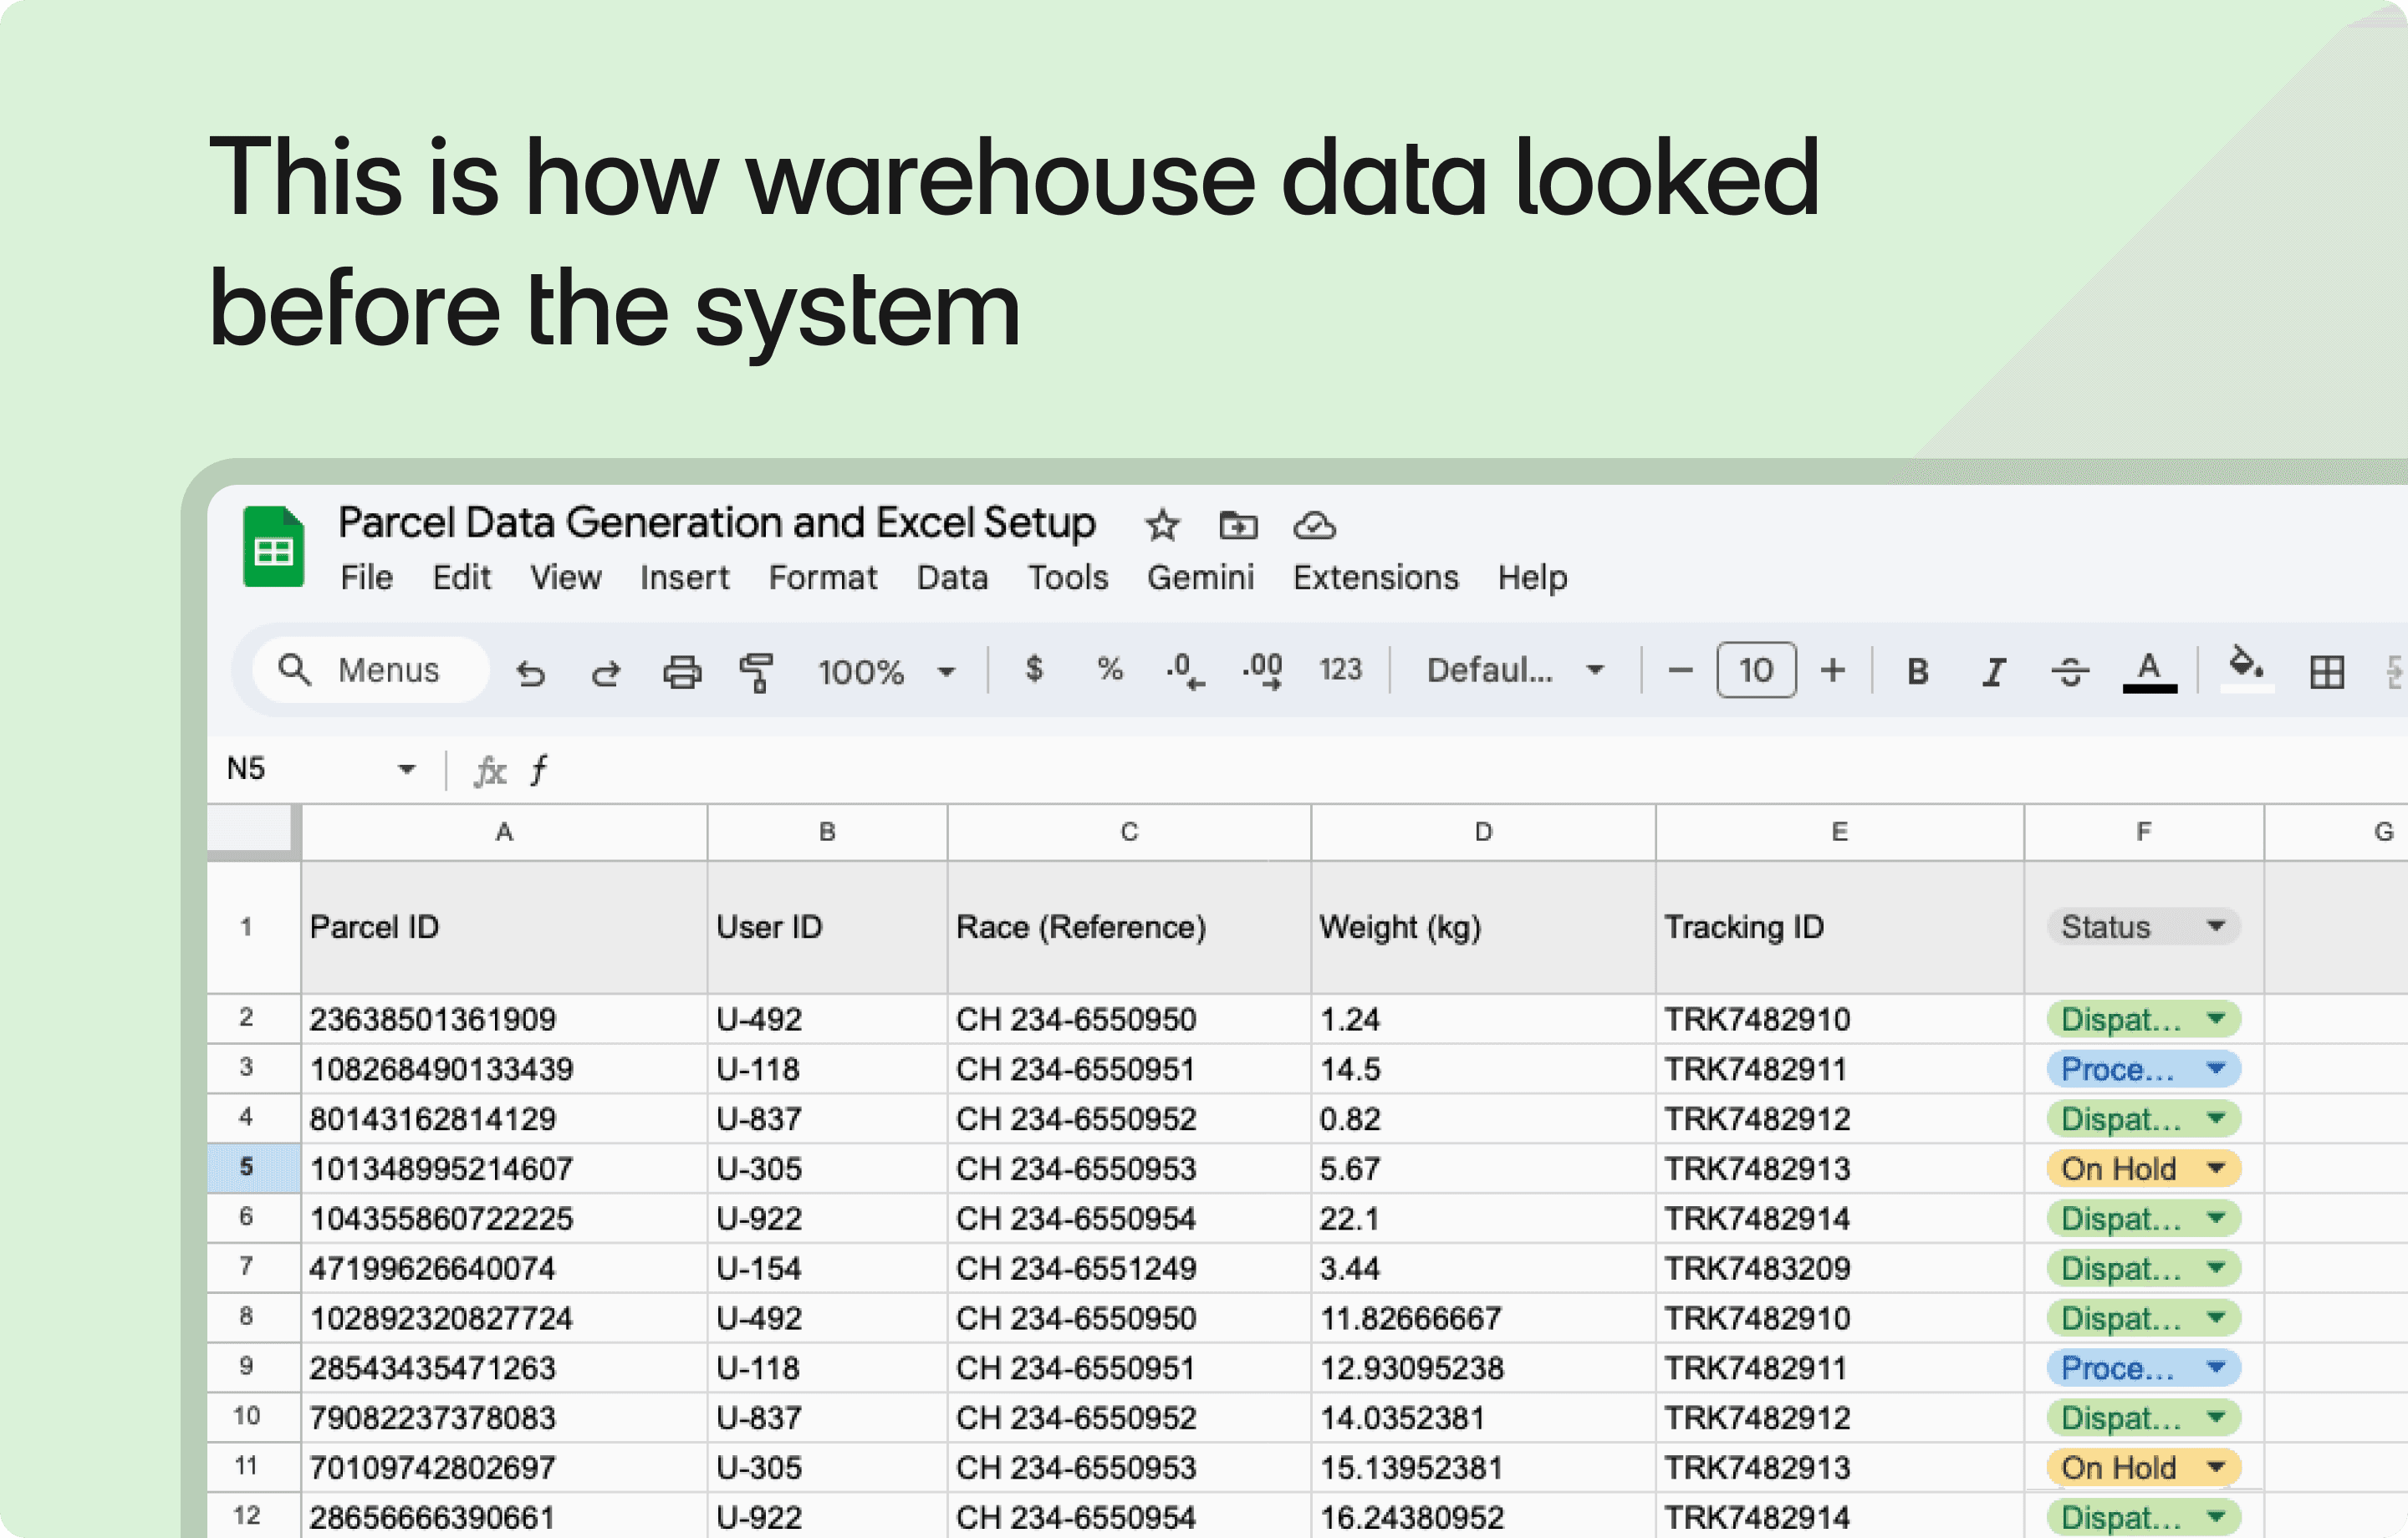Viewport: 2408px width, 1538px height.
Task: Click the Menus search field
Action: (372, 670)
